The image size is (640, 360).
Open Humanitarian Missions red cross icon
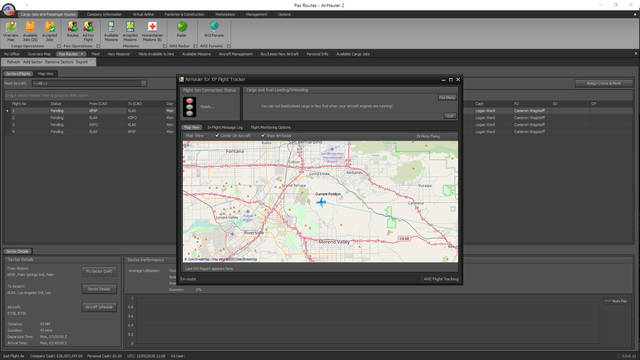(152, 31)
